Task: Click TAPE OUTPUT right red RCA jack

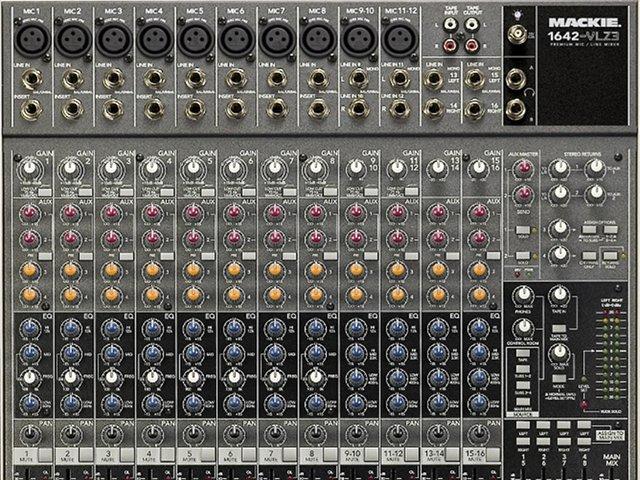Action: pyautogui.click(x=471, y=45)
